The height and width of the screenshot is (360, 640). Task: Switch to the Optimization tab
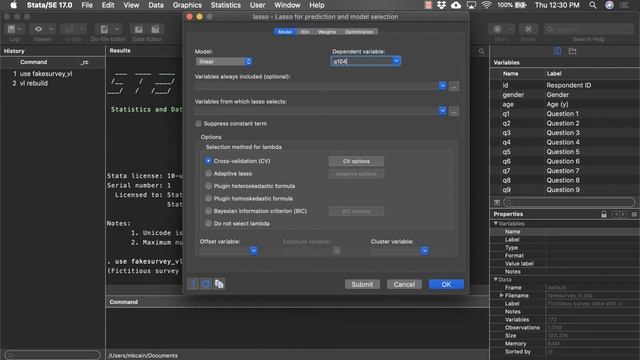[x=359, y=32]
